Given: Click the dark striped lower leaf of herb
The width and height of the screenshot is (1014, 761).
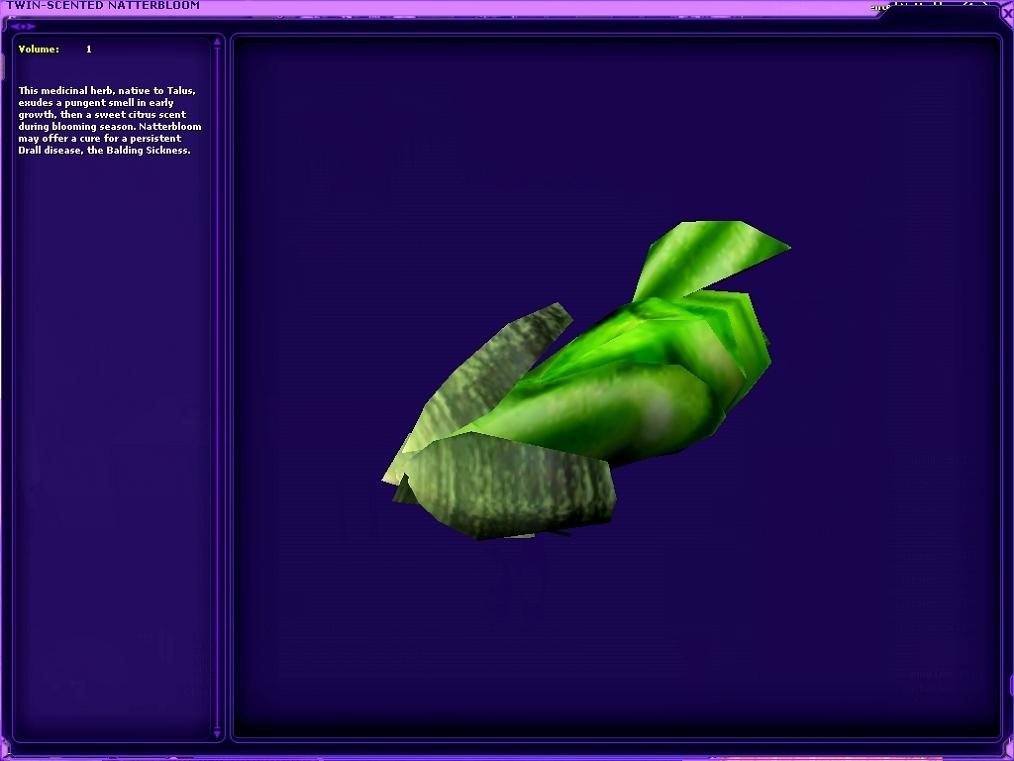Looking at the screenshot, I should point(510,490).
